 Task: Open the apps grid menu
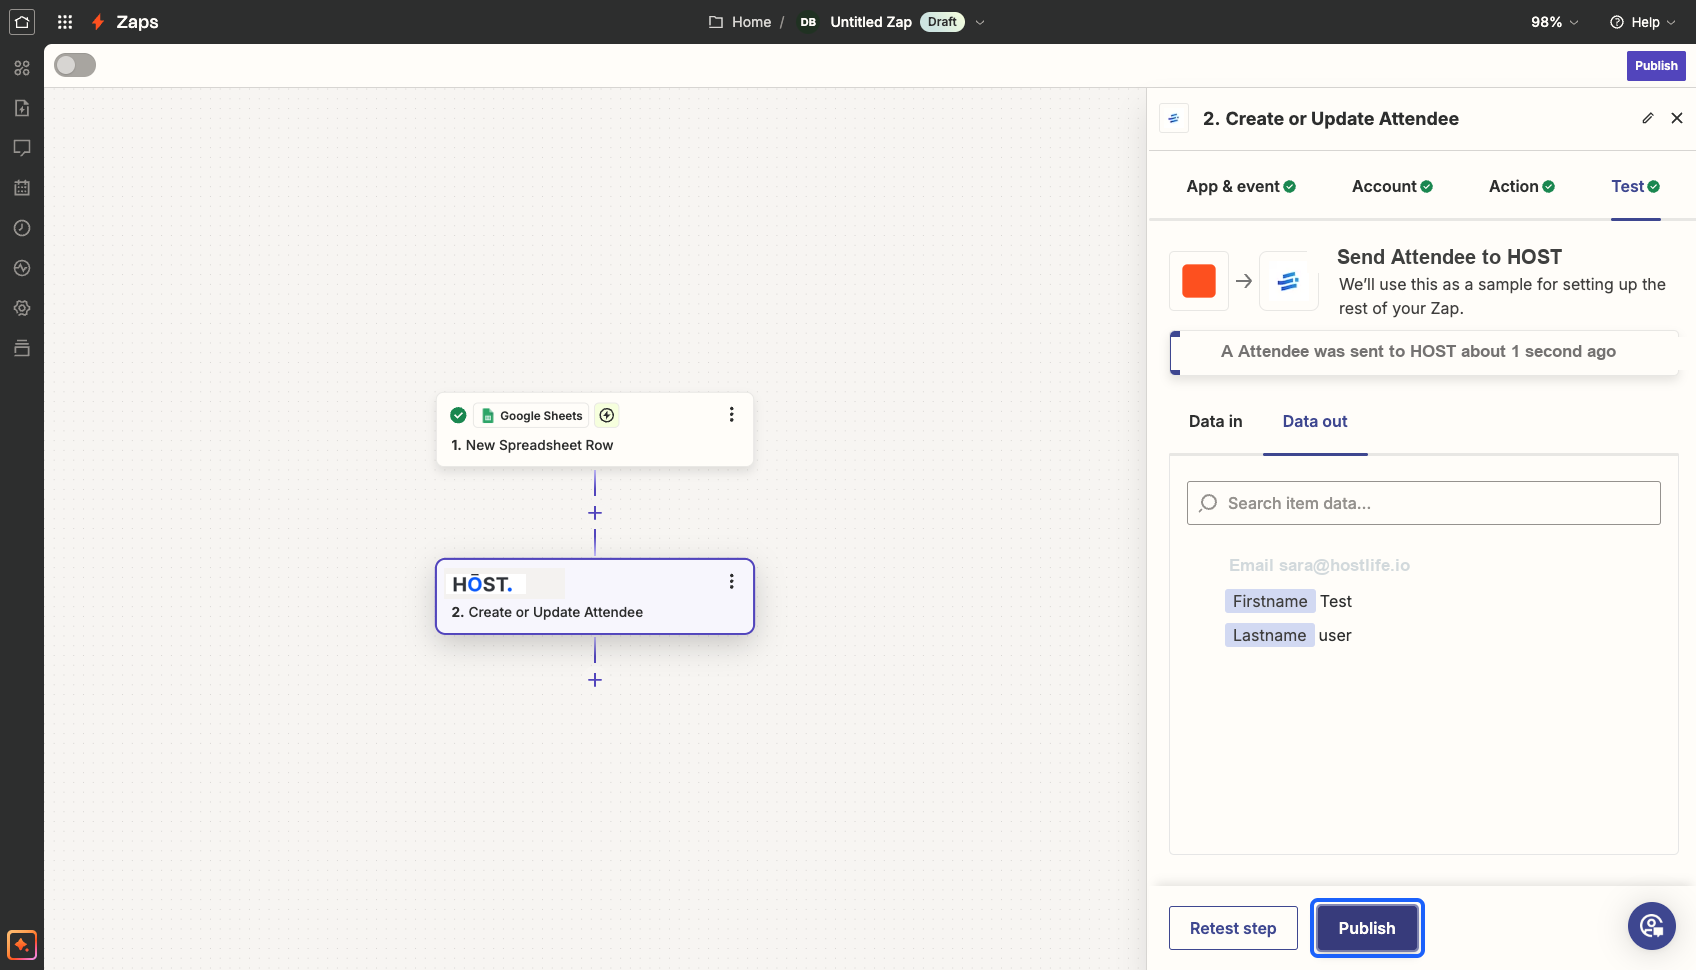pyautogui.click(x=65, y=22)
